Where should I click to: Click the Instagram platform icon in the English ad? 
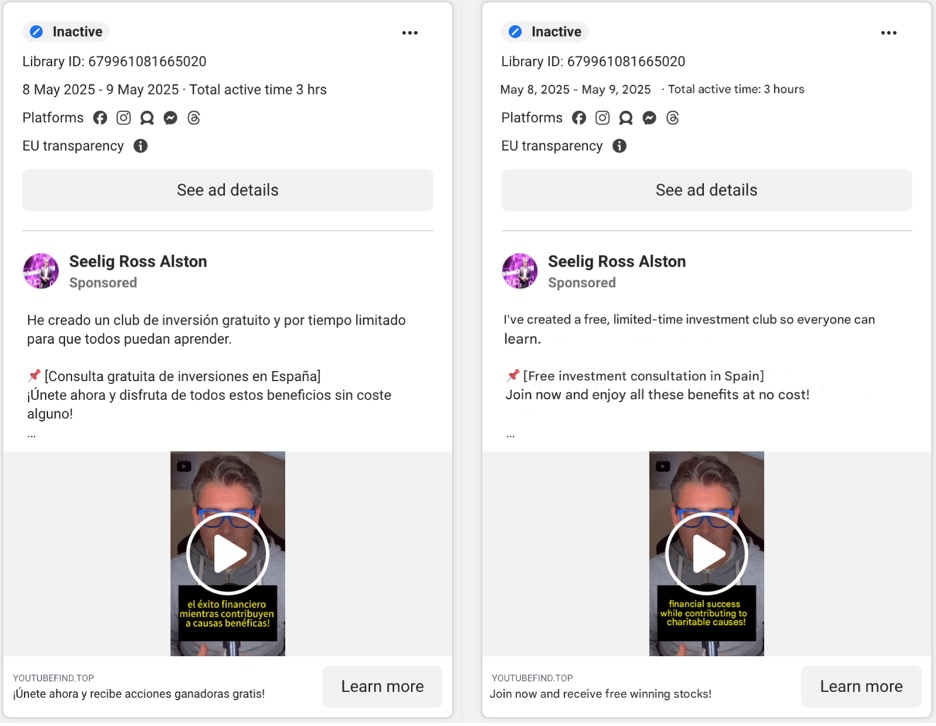point(603,118)
